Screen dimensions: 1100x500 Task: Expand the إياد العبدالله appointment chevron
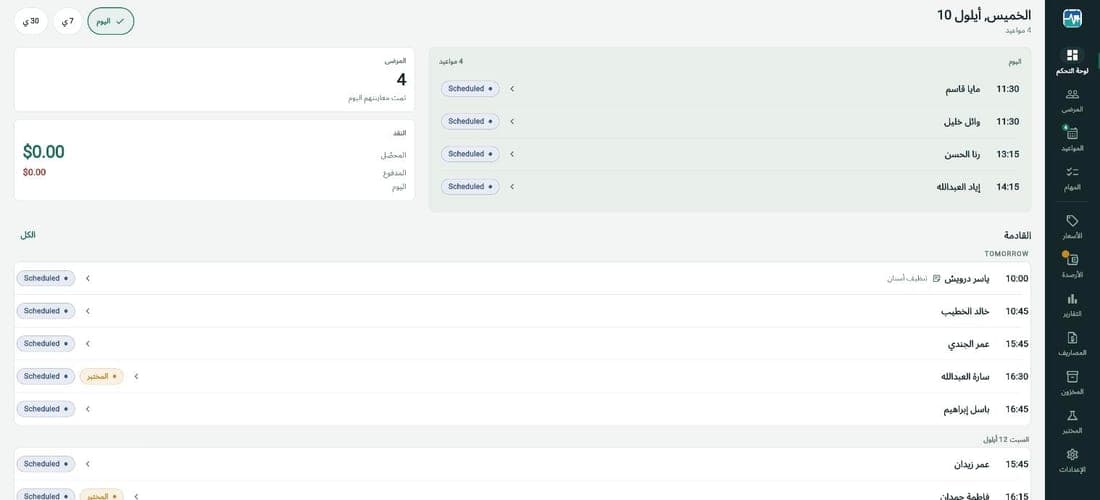[512, 187]
